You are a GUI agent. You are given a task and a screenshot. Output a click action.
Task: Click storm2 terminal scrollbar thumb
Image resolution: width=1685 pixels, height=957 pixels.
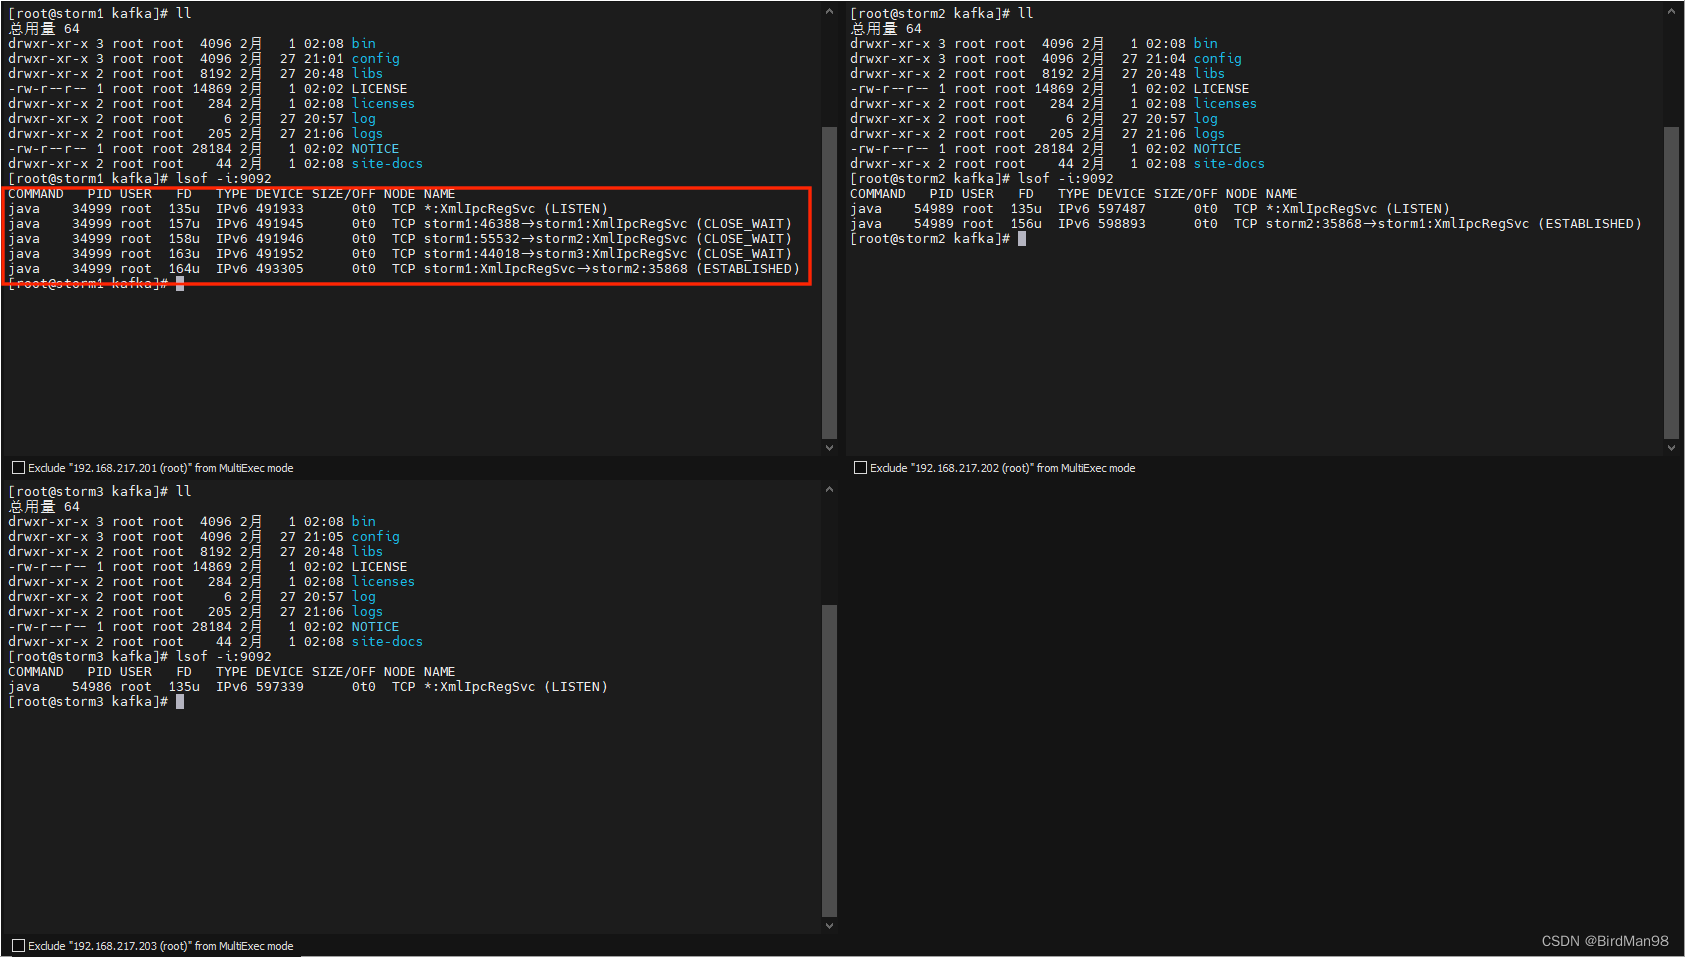click(1671, 282)
